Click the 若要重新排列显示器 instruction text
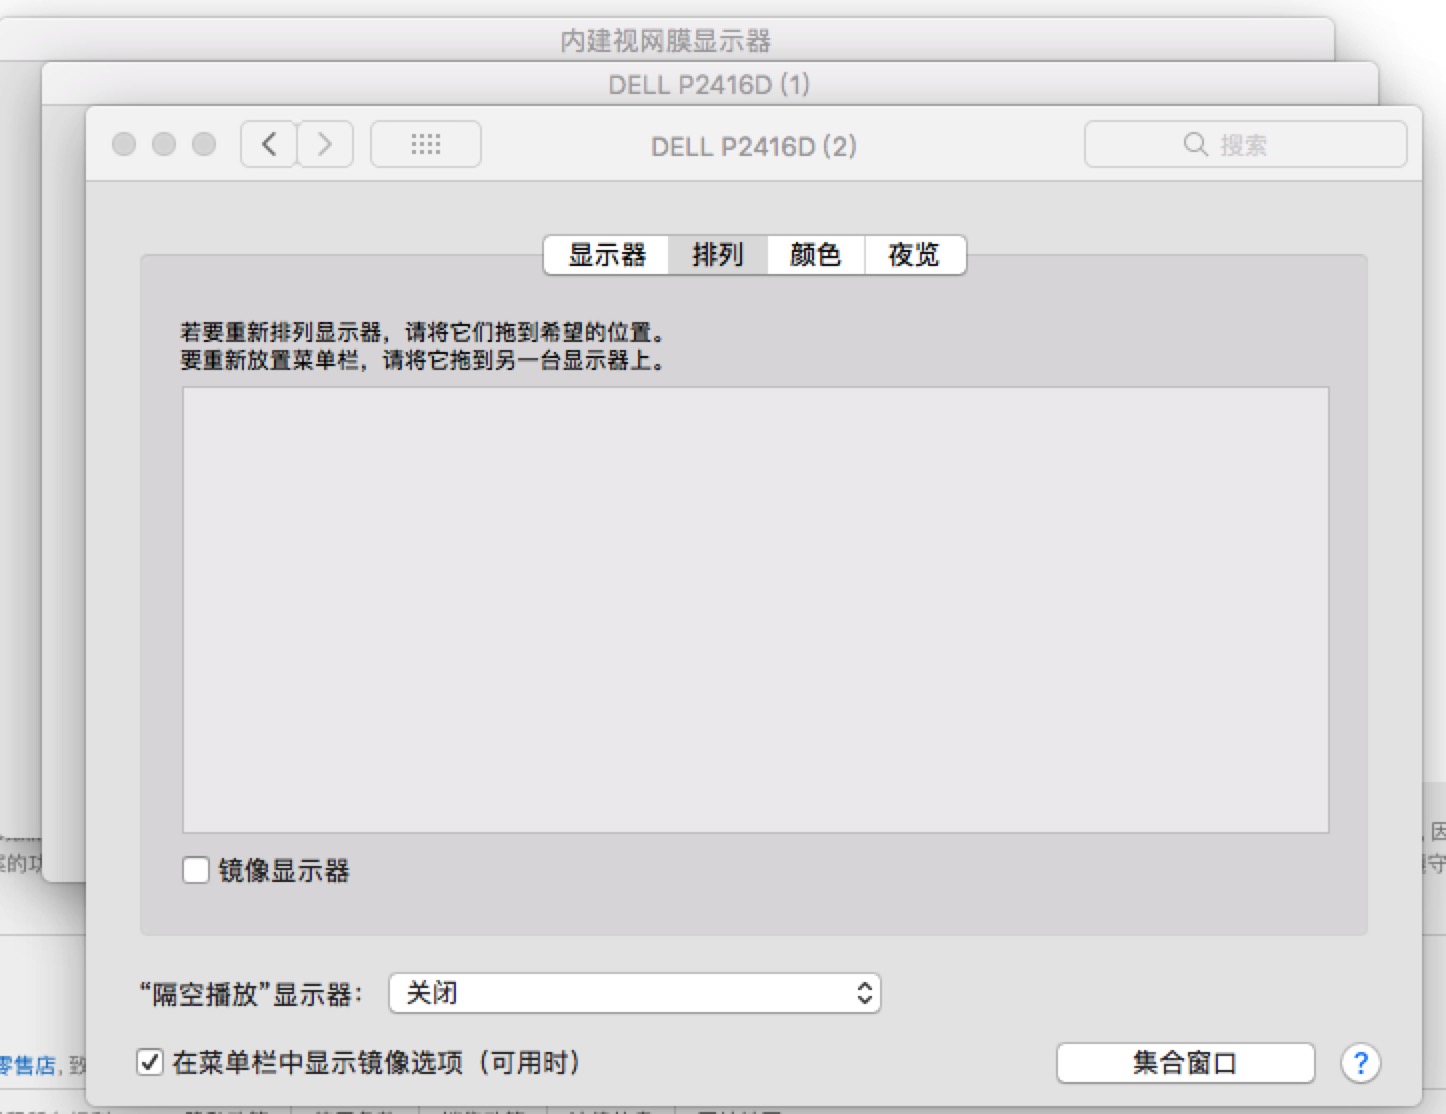Screen dimensions: 1446x1114 tap(423, 332)
